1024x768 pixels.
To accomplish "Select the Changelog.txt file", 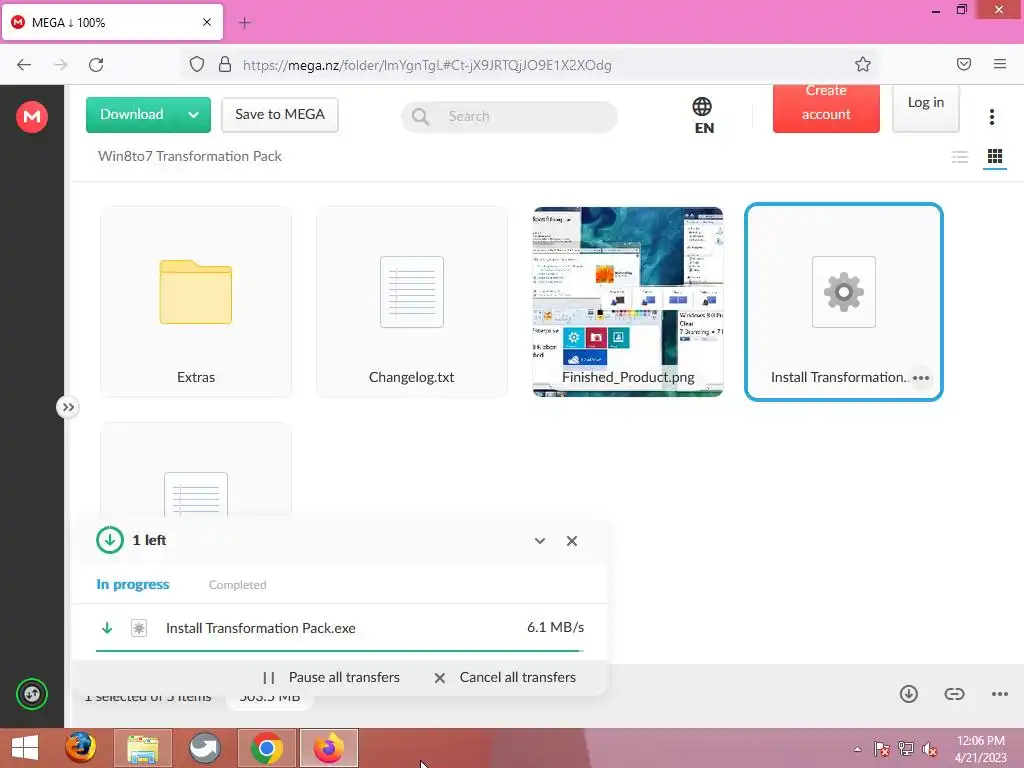I will click(x=411, y=302).
